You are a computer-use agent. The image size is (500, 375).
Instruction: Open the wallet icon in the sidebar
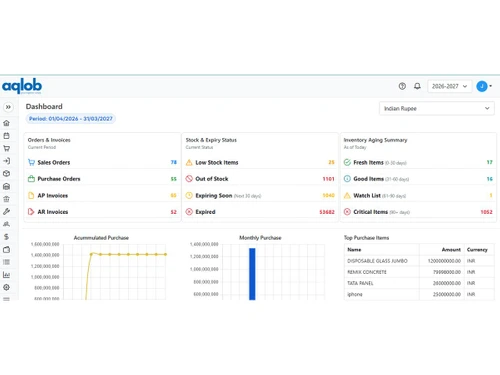point(6,249)
